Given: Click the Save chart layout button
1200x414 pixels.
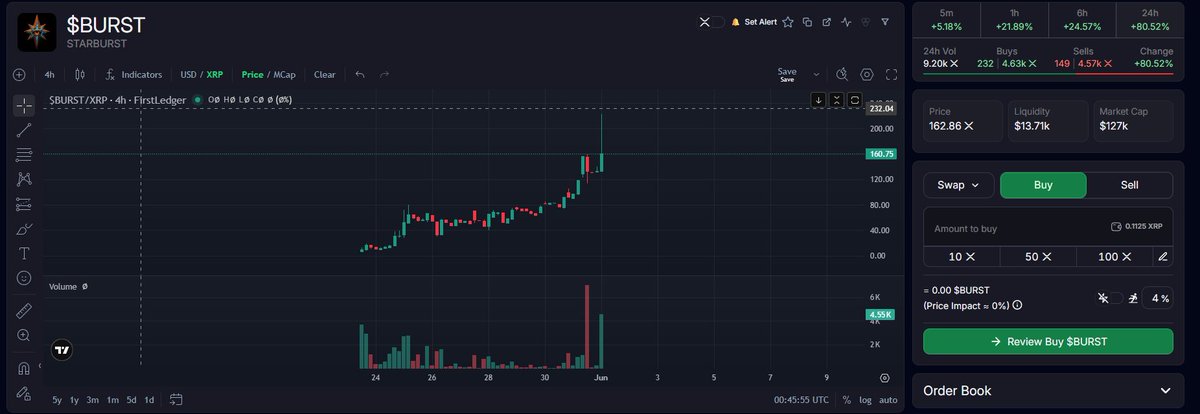Looking at the screenshot, I should click(x=787, y=74).
